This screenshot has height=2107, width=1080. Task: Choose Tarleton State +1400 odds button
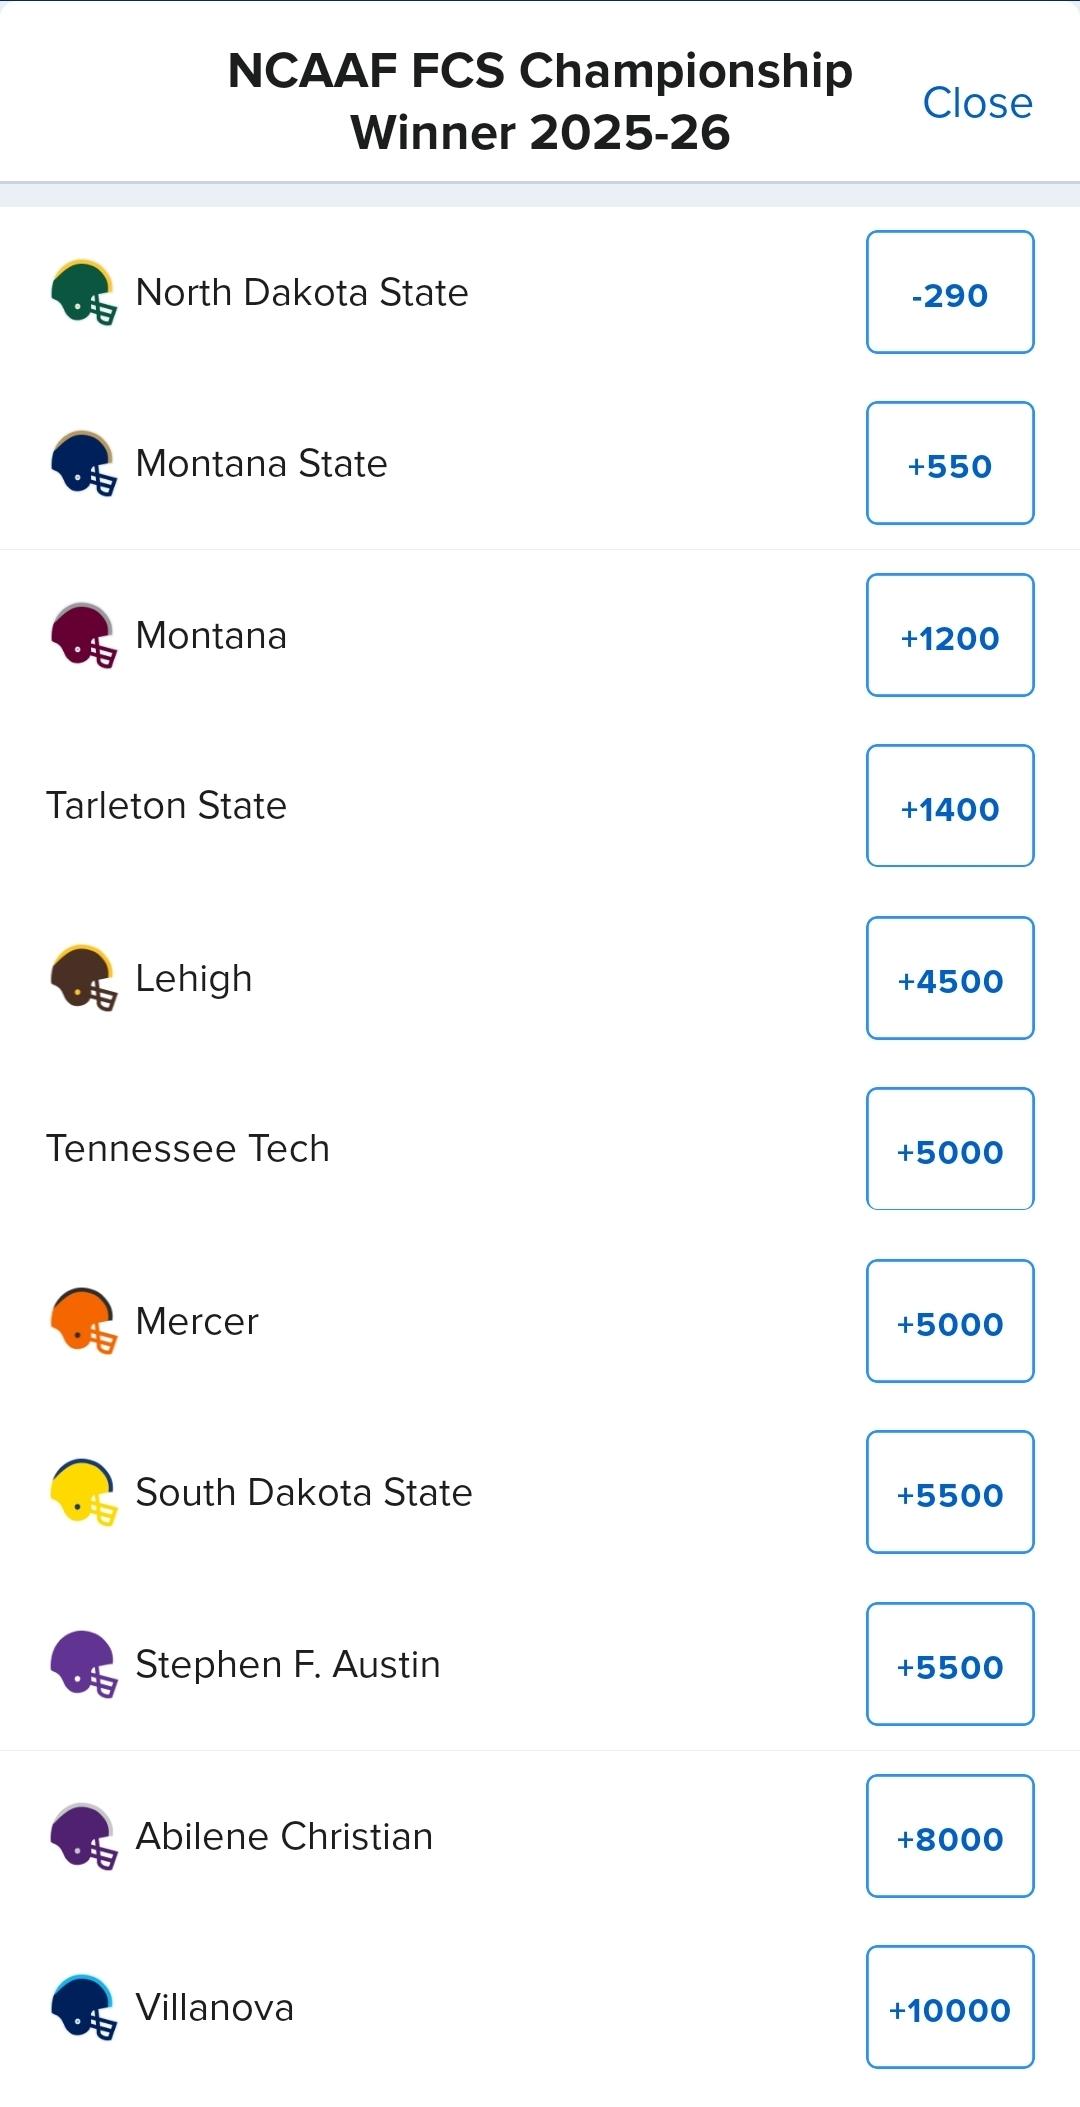[x=950, y=806]
